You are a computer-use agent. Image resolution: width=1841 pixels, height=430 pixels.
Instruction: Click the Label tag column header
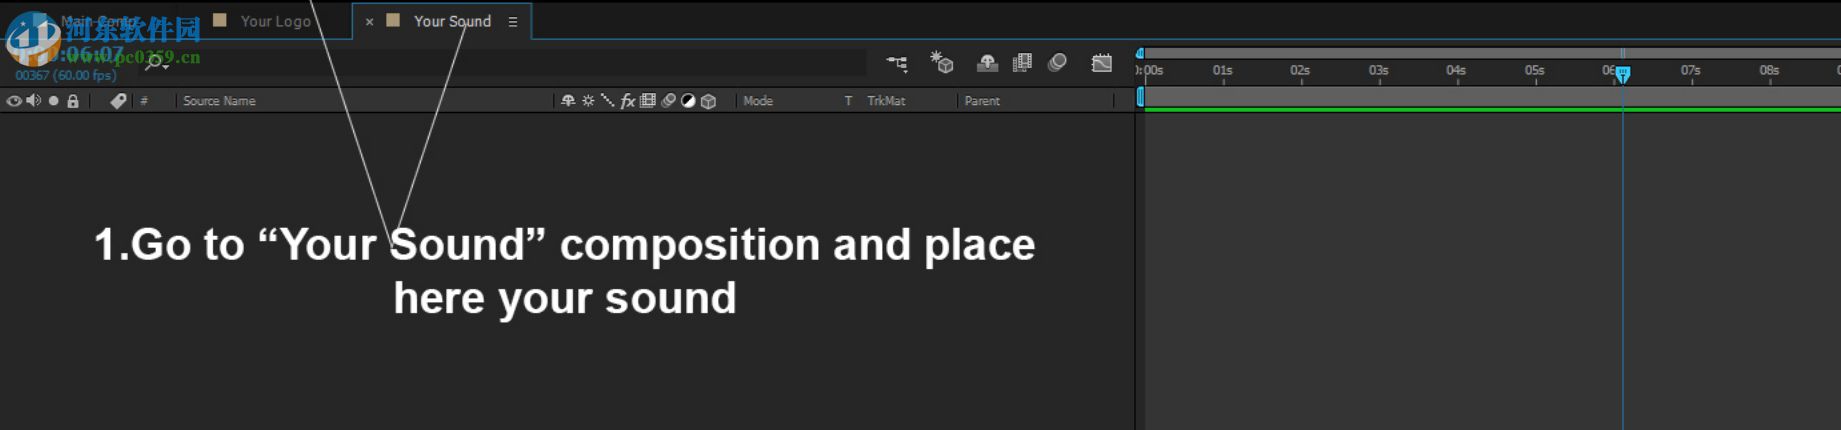pyautogui.click(x=118, y=101)
